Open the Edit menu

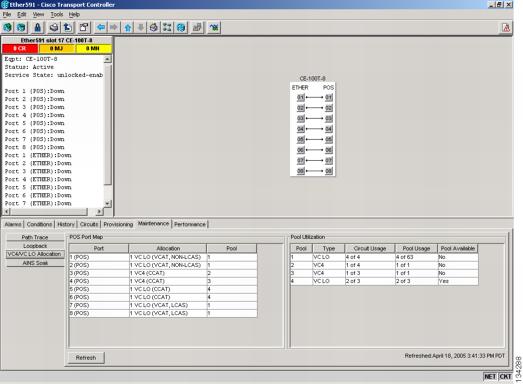22,14
